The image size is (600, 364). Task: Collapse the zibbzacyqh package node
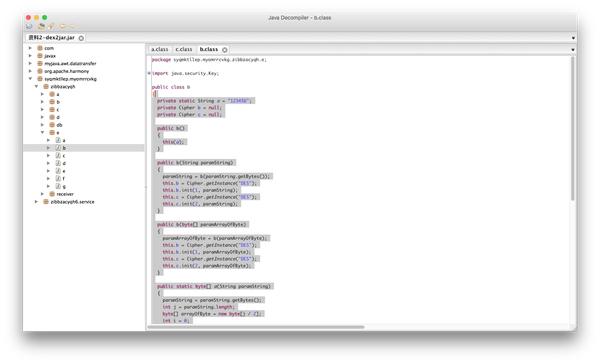[36, 87]
